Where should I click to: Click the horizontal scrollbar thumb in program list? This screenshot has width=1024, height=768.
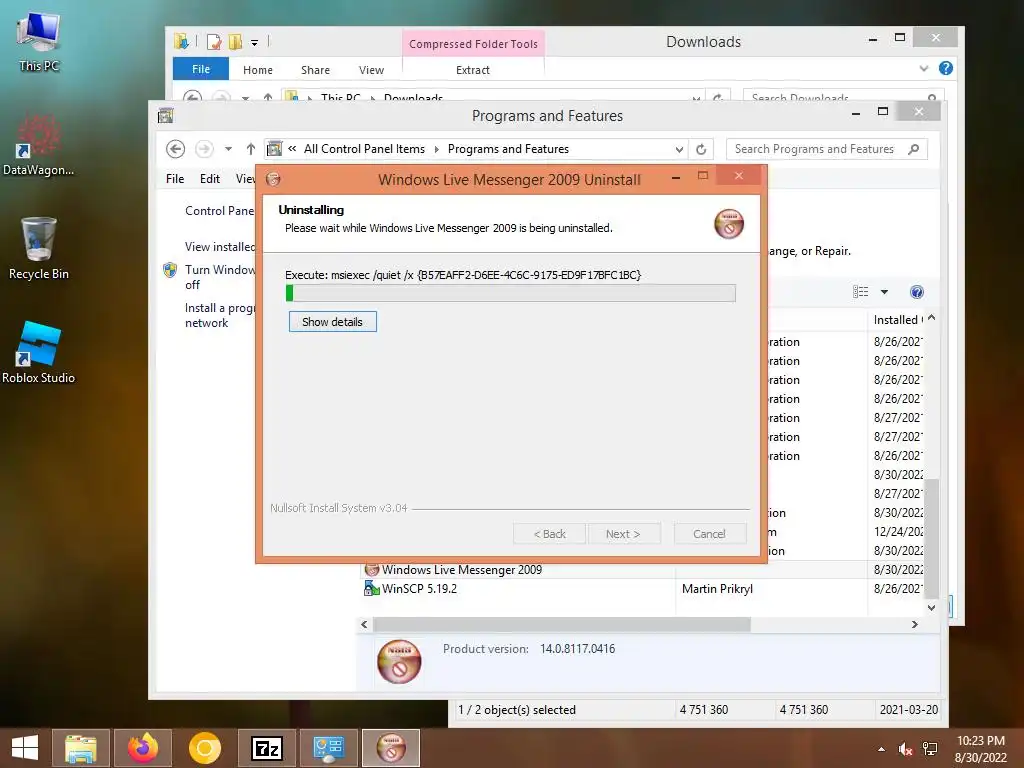[x=562, y=624]
